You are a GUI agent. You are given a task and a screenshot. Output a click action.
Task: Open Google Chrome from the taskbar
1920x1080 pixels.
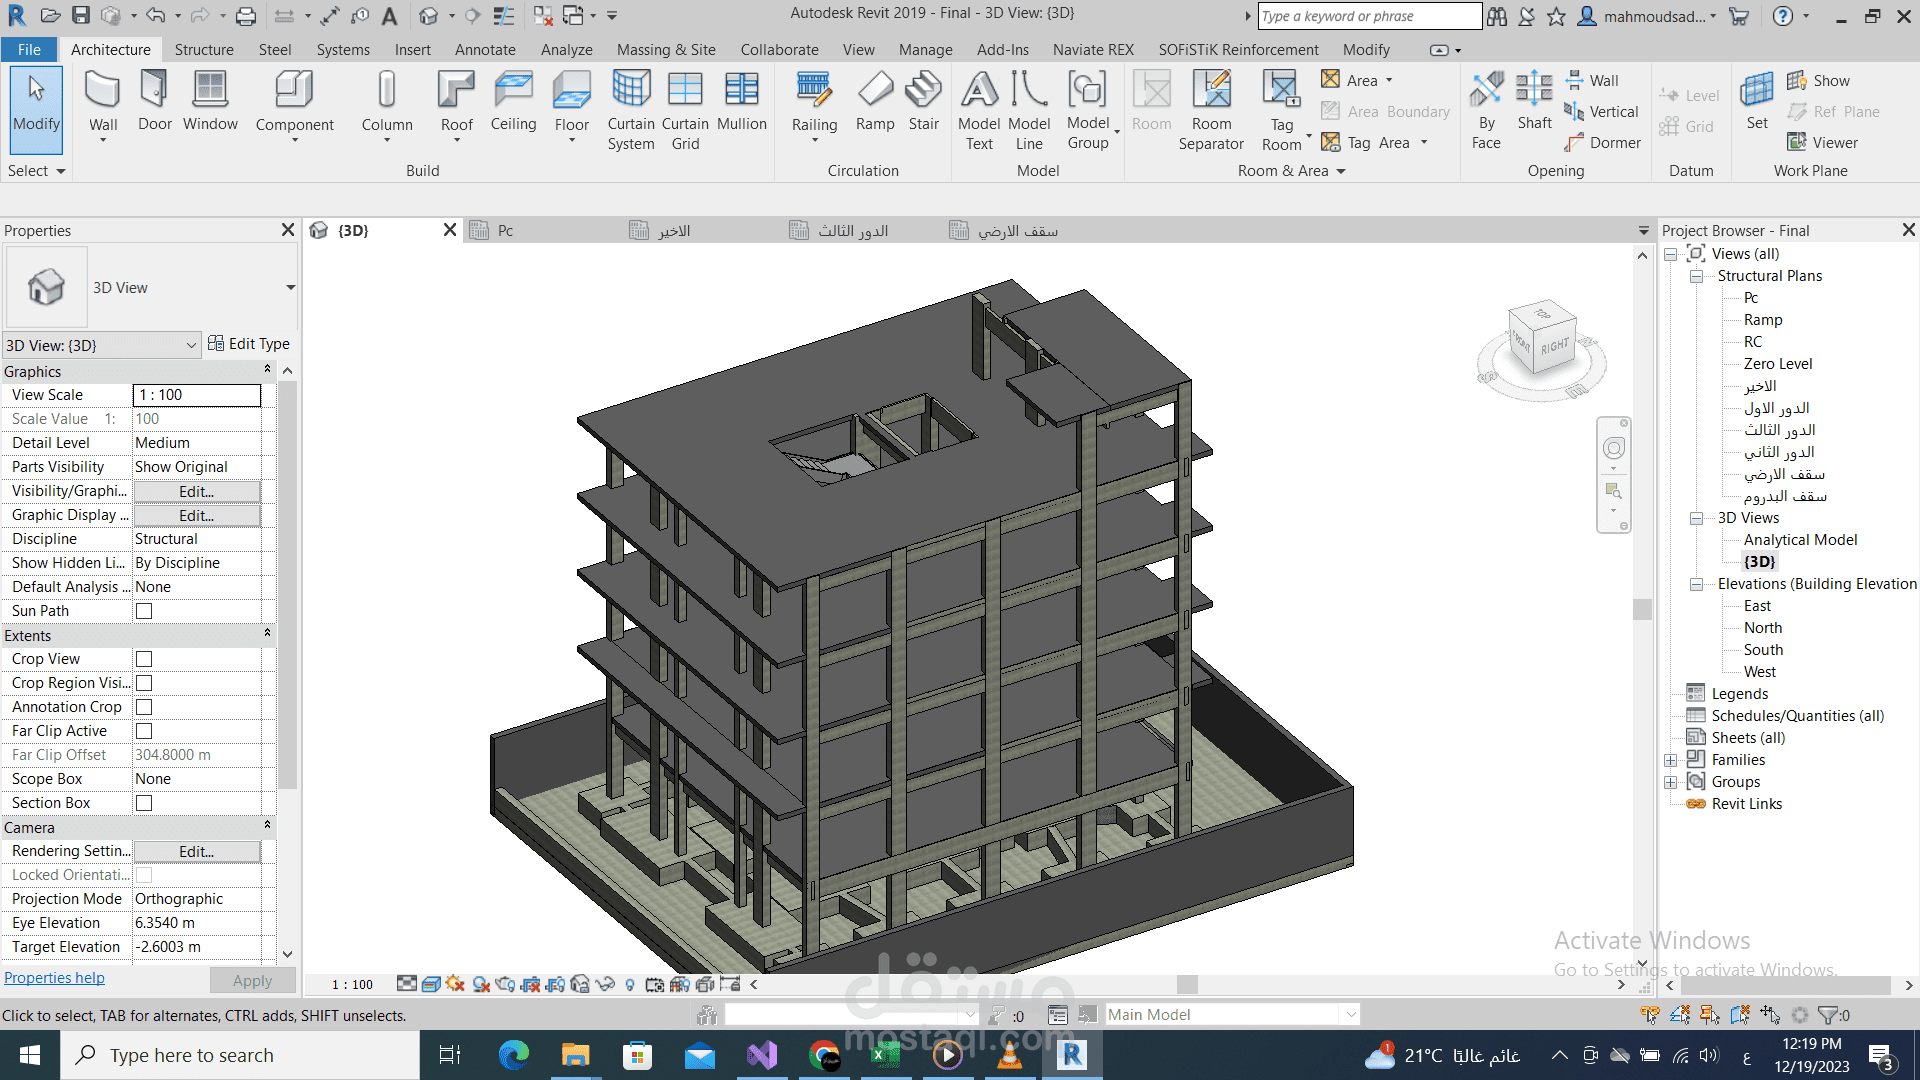point(824,1055)
